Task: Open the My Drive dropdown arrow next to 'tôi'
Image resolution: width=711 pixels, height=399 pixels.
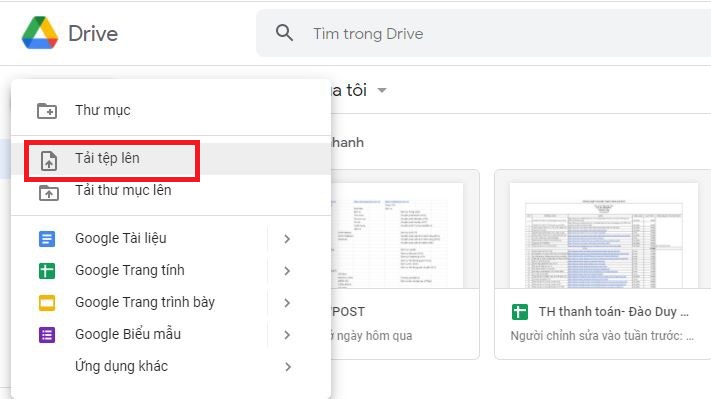Action: coord(382,90)
